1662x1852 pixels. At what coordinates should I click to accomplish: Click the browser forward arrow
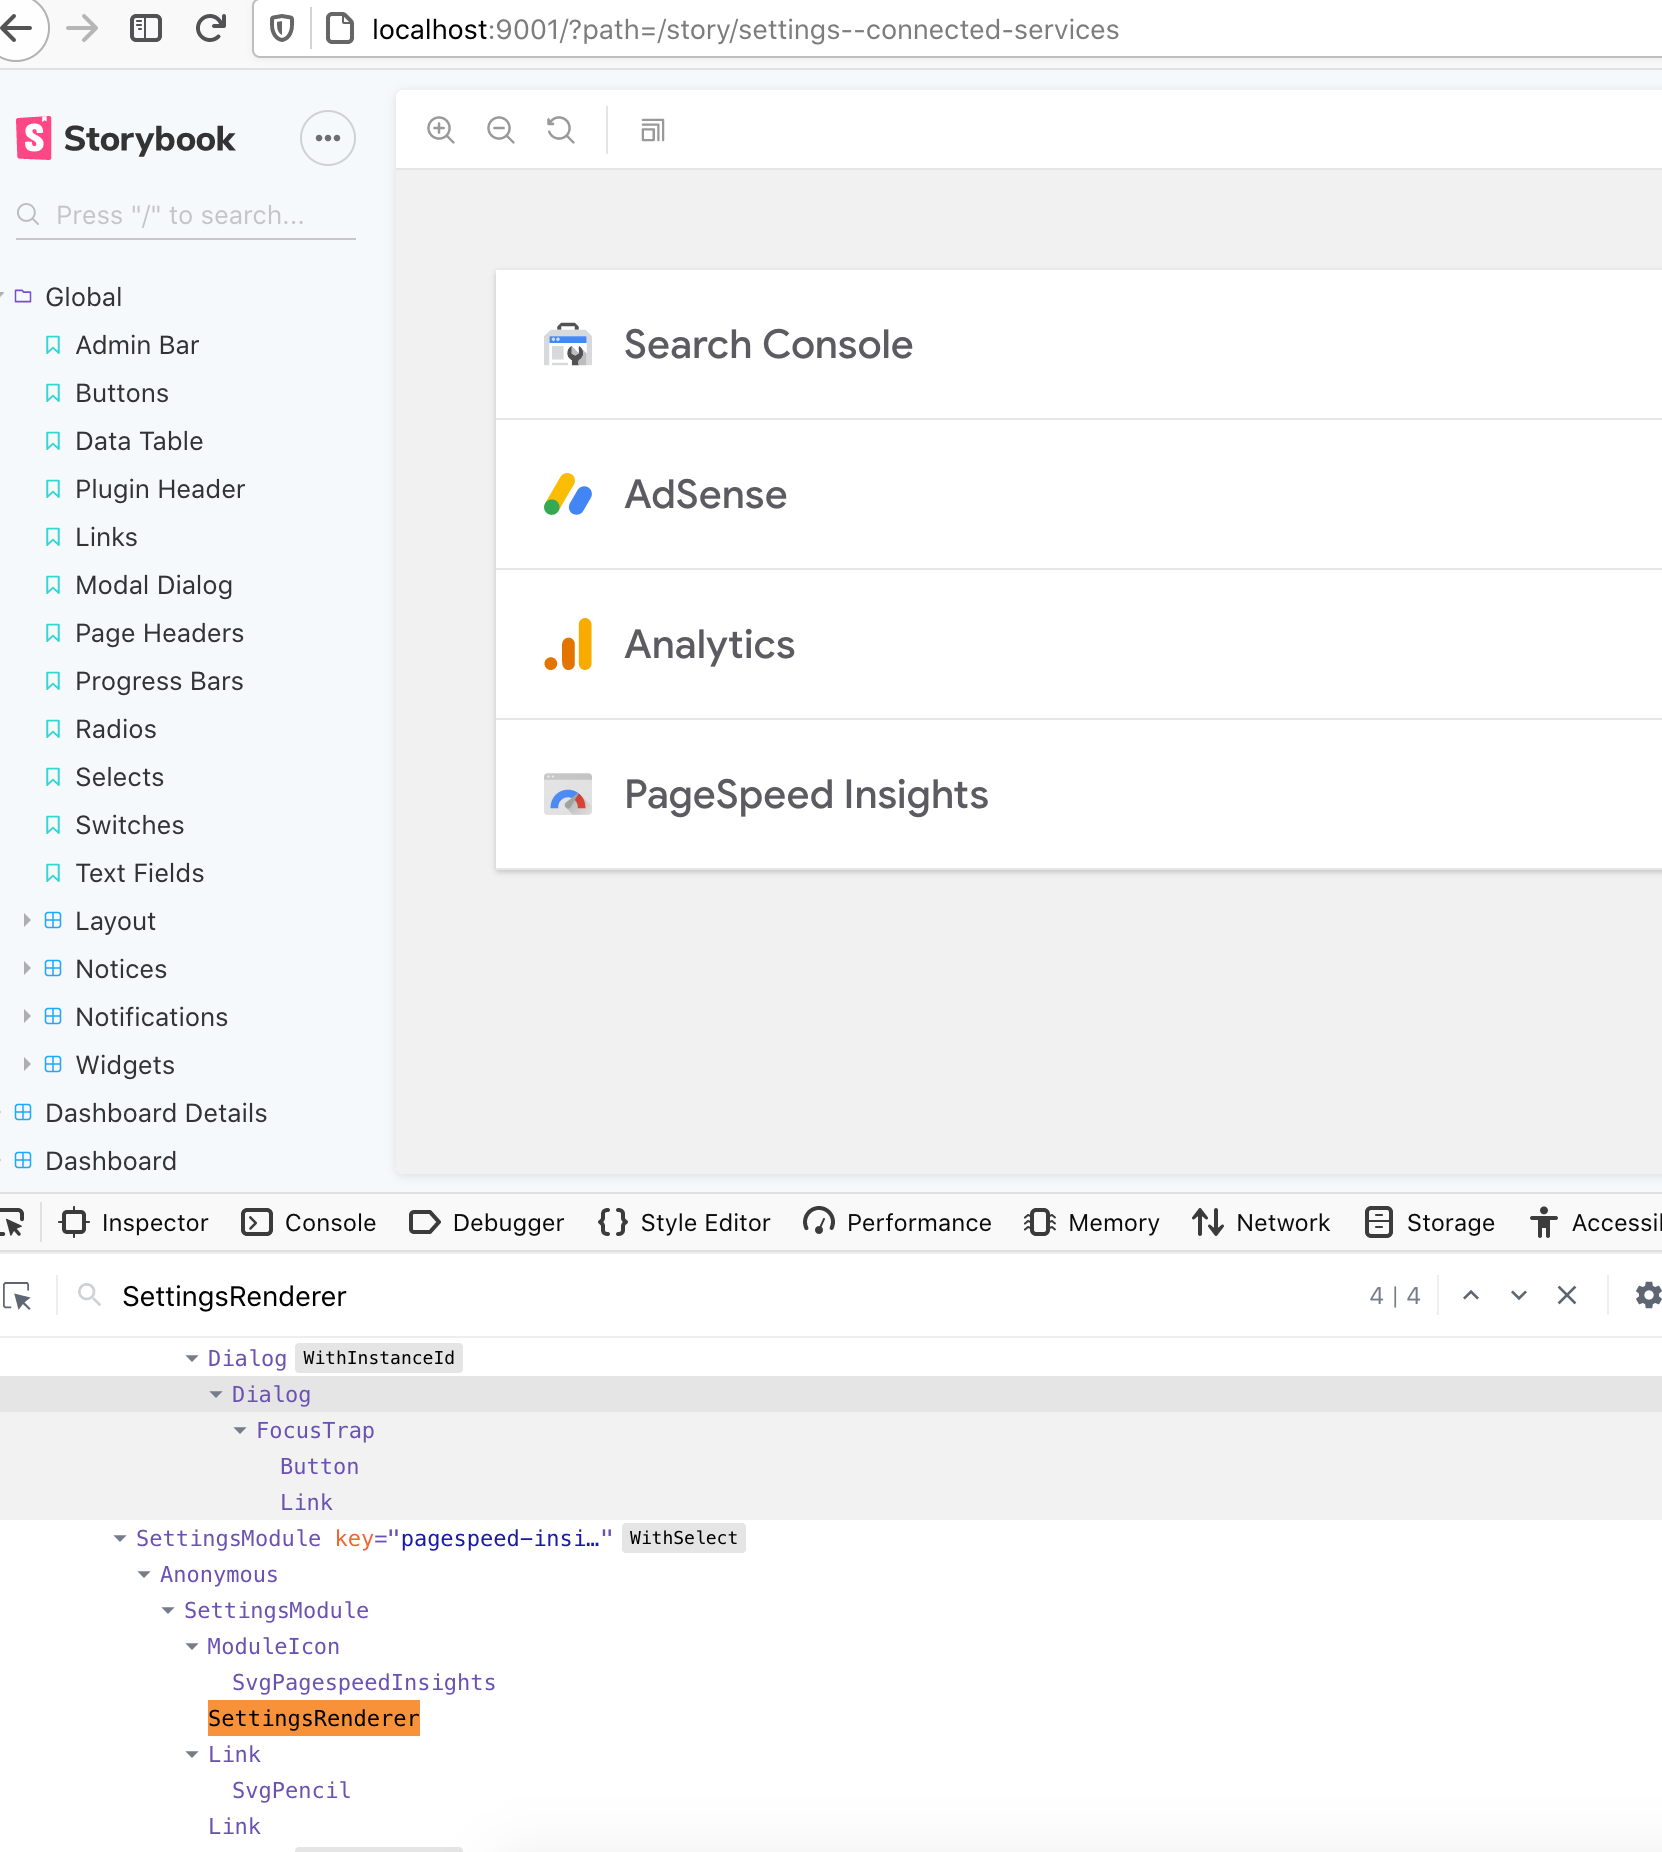pos(82,28)
